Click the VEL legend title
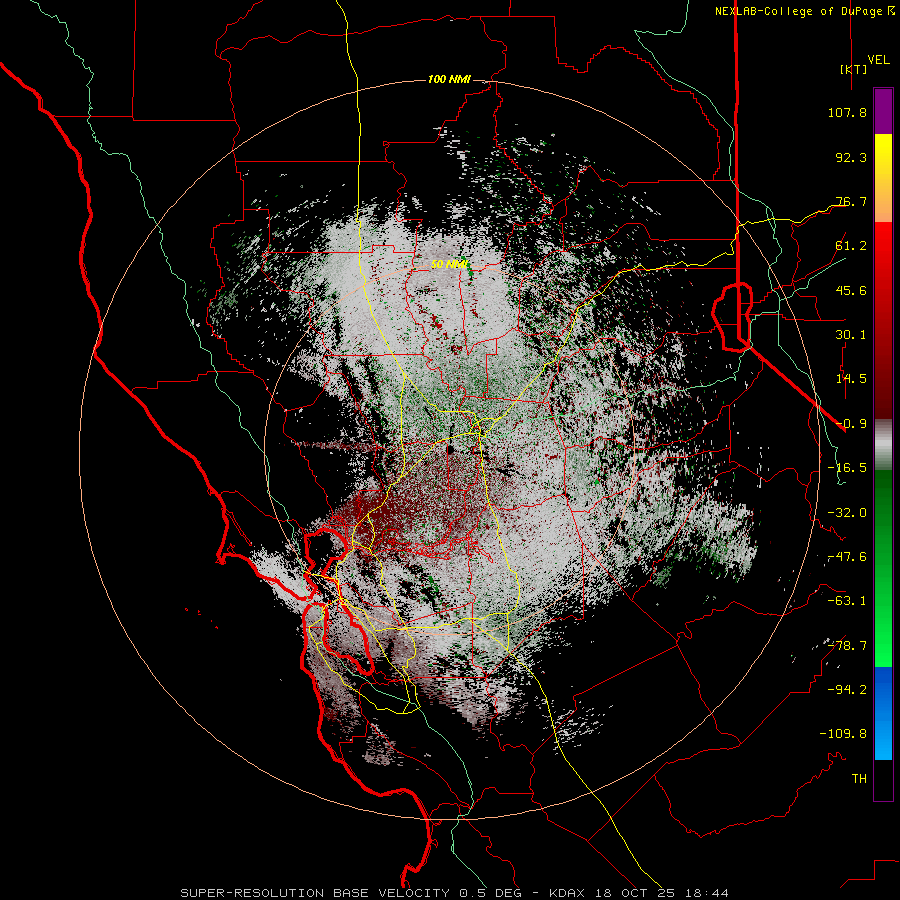The width and height of the screenshot is (900, 900). pyautogui.click(x=878, y=60)
